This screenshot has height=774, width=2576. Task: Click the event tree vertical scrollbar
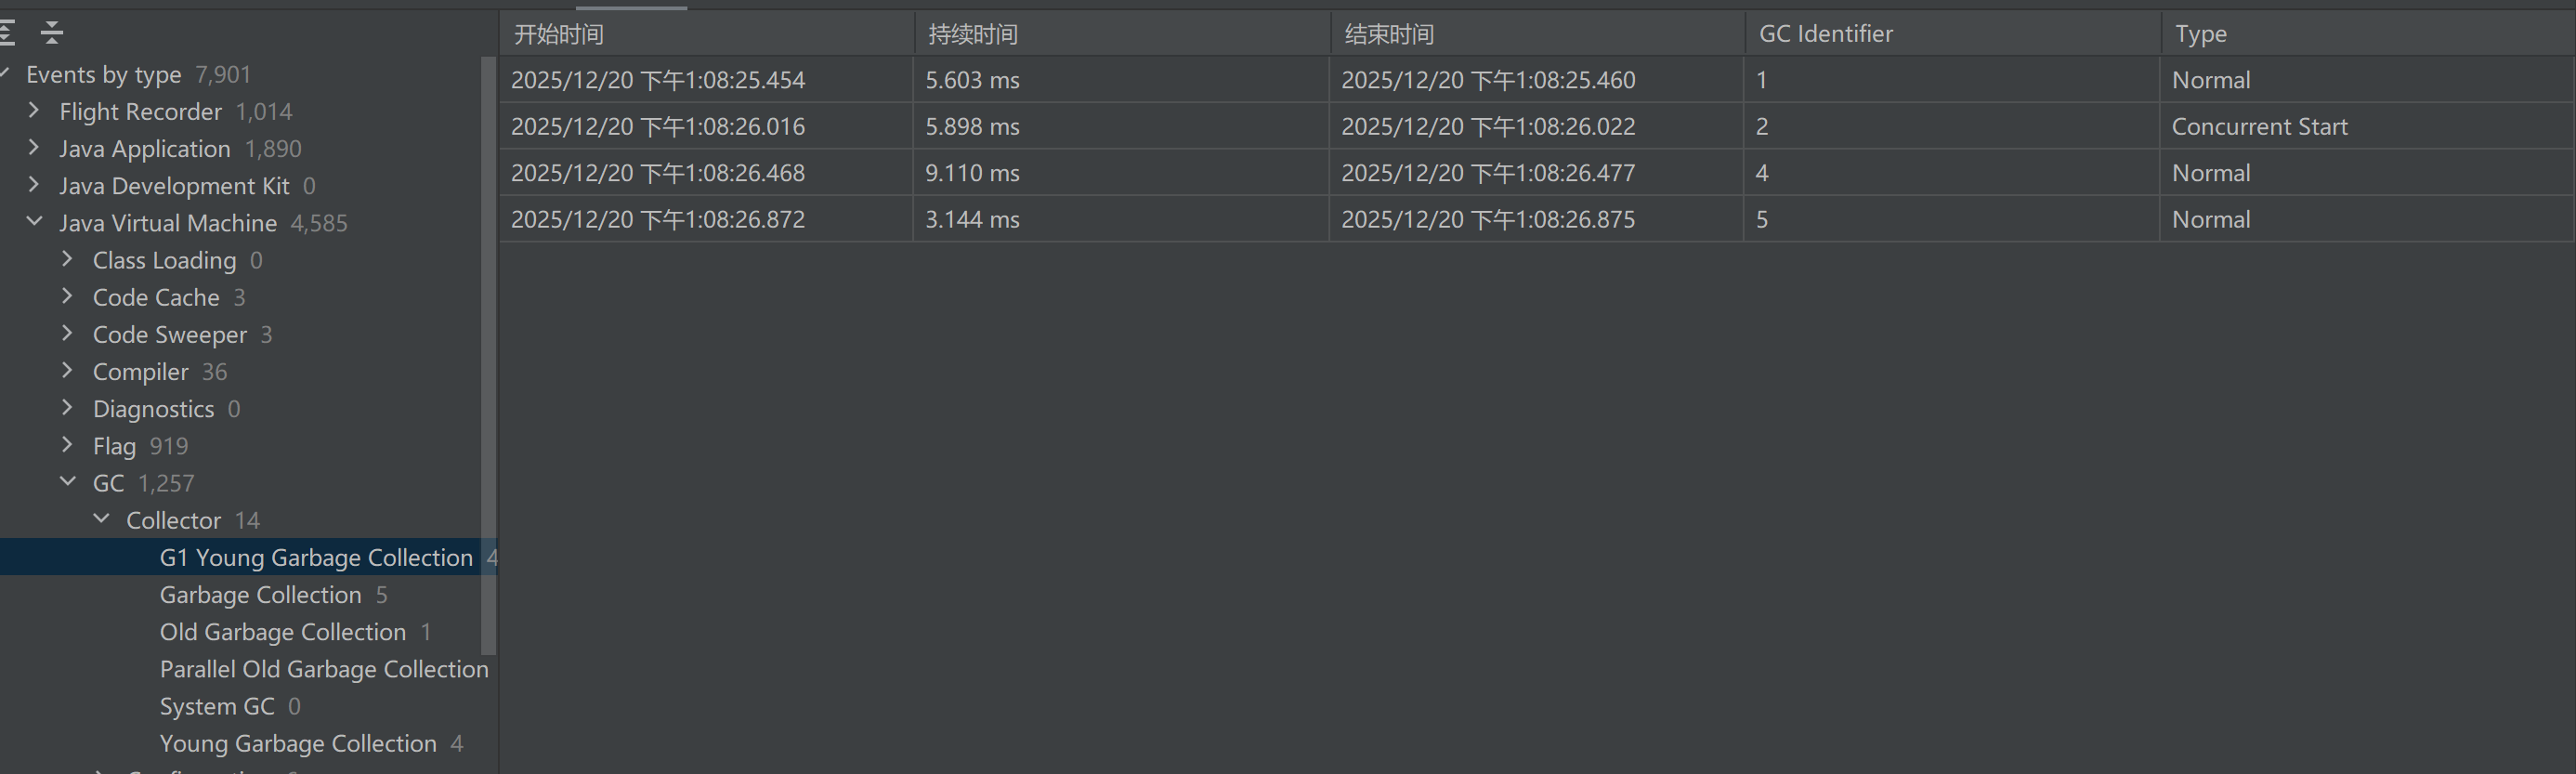(488, 350)
